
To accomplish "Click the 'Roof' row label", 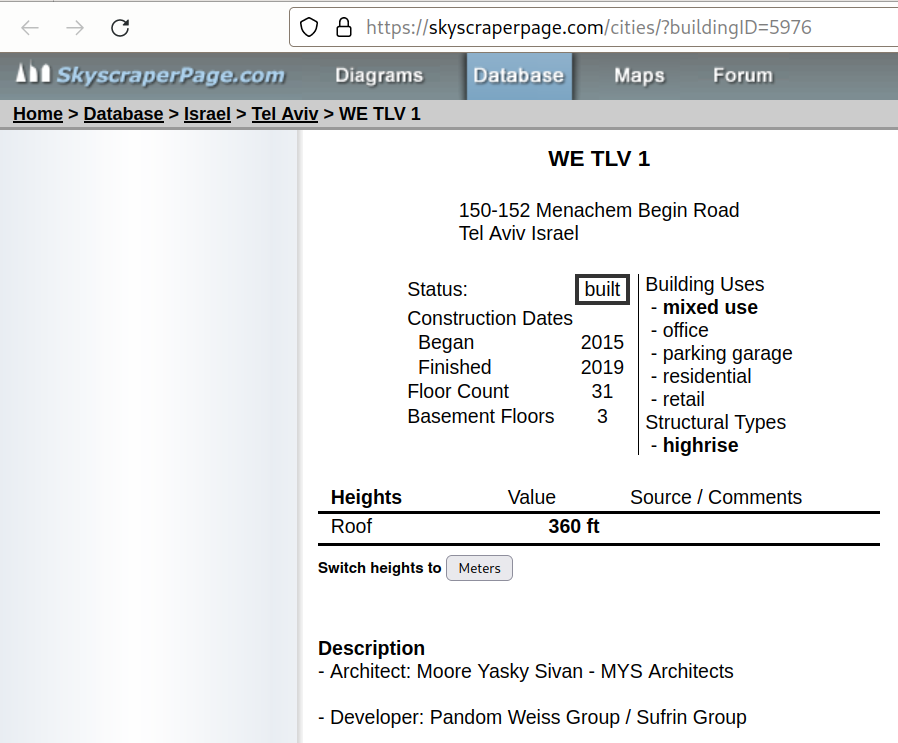I will click(x=351, y=526).
